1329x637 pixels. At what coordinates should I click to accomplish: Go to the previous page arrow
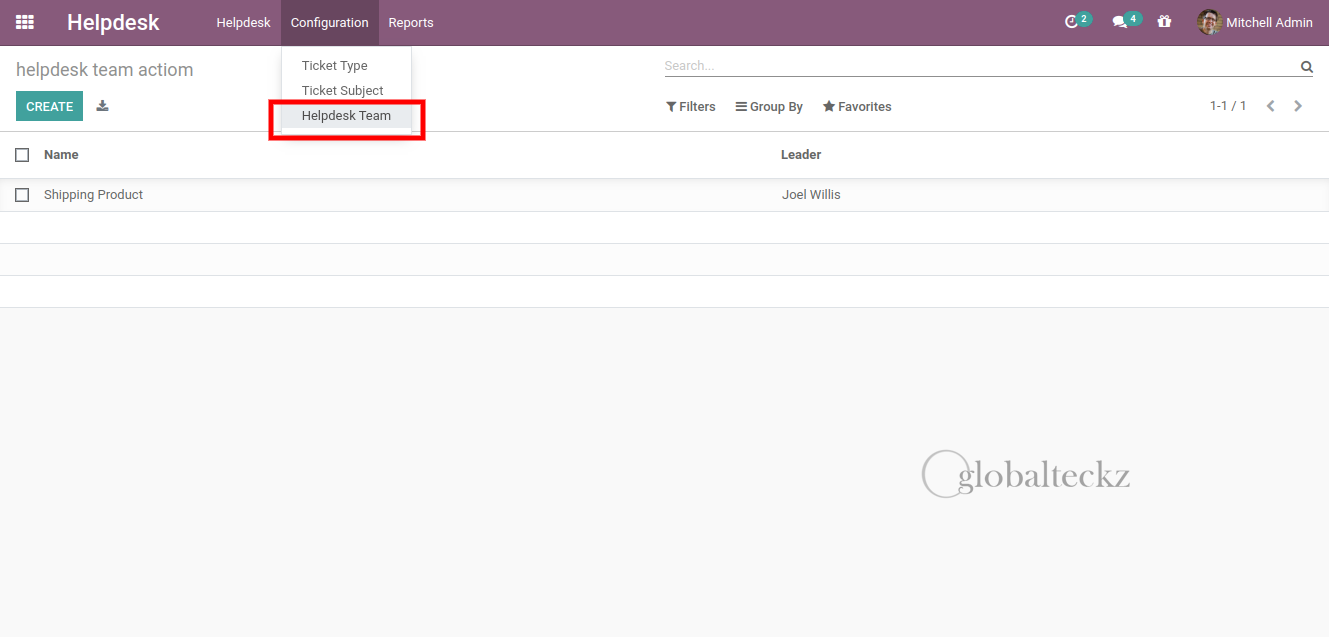[1270, 106]
